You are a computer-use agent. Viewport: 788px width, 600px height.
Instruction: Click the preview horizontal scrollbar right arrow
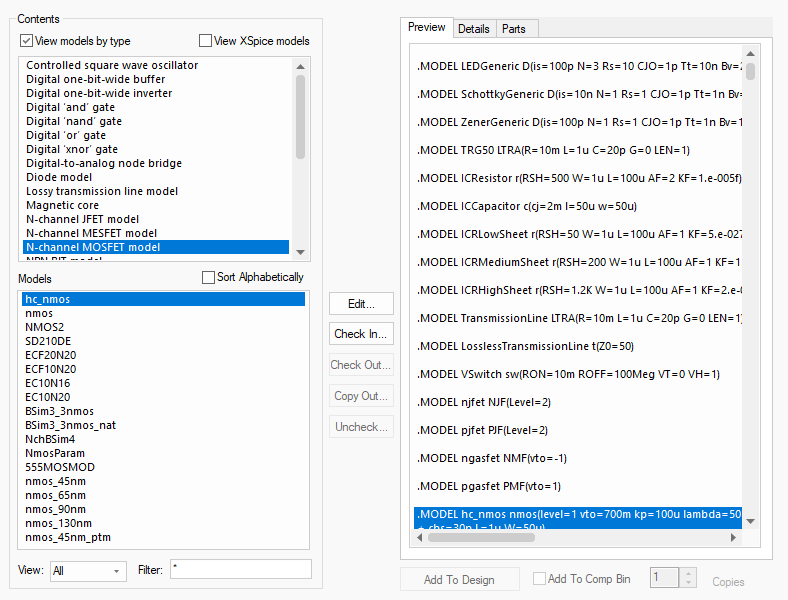pos(738,537)
